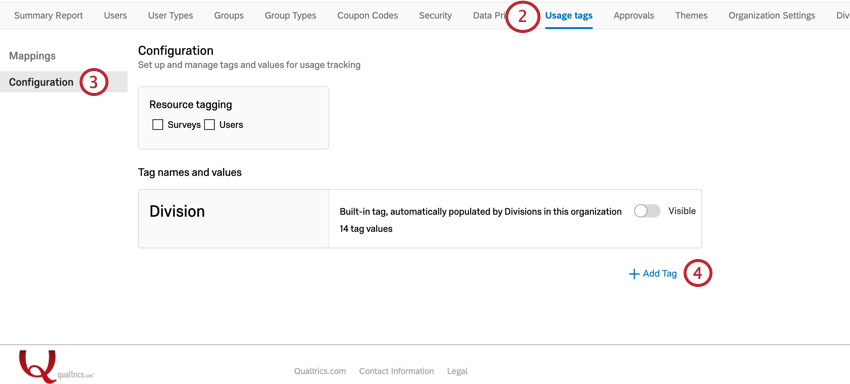Select Mappings in the left sidebar
Screen dimensions: 850x384
pos(33,56)
